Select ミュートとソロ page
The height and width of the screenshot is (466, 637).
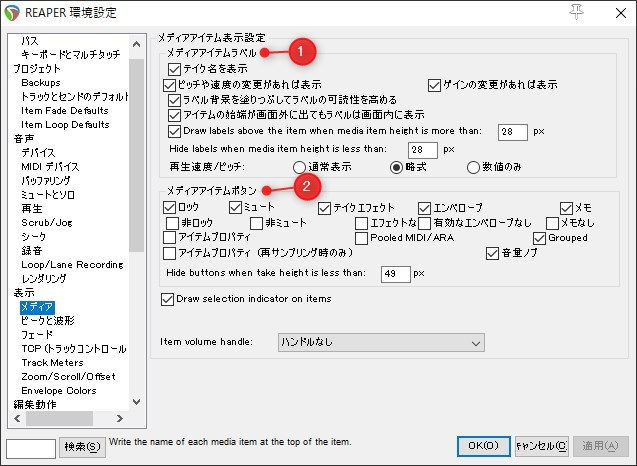coord(48,195)
